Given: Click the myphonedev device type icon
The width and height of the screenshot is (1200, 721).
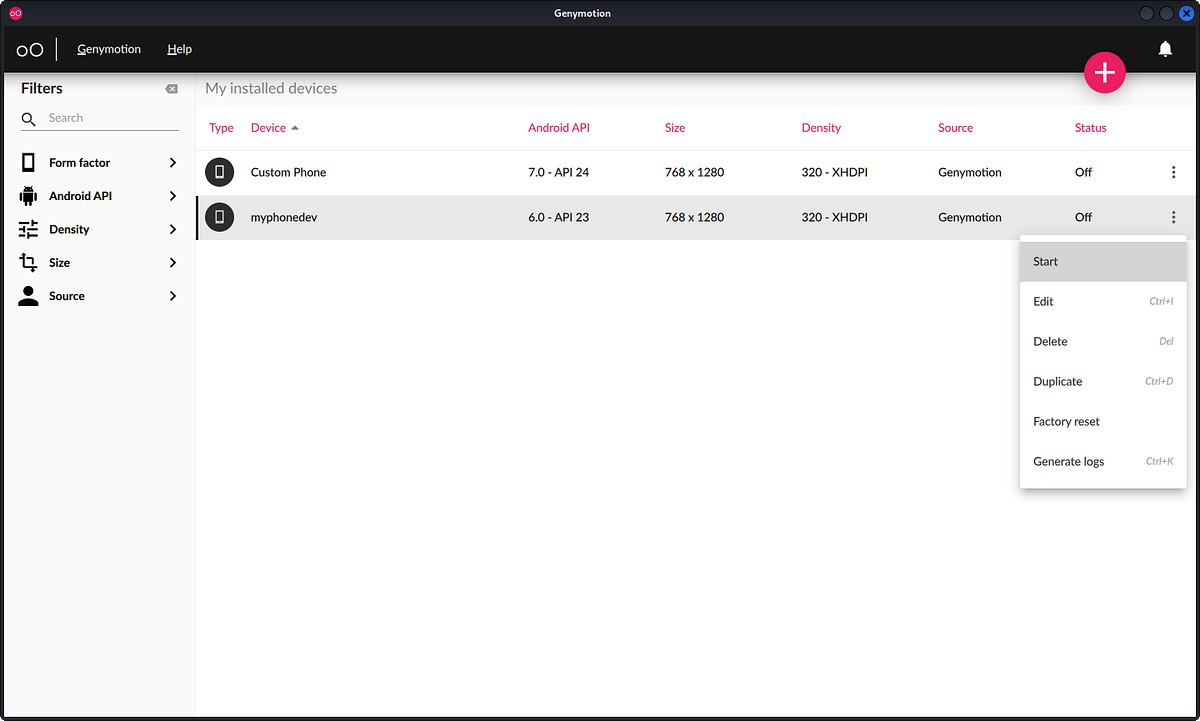Looking at the screenshot, I should [220, 217].
